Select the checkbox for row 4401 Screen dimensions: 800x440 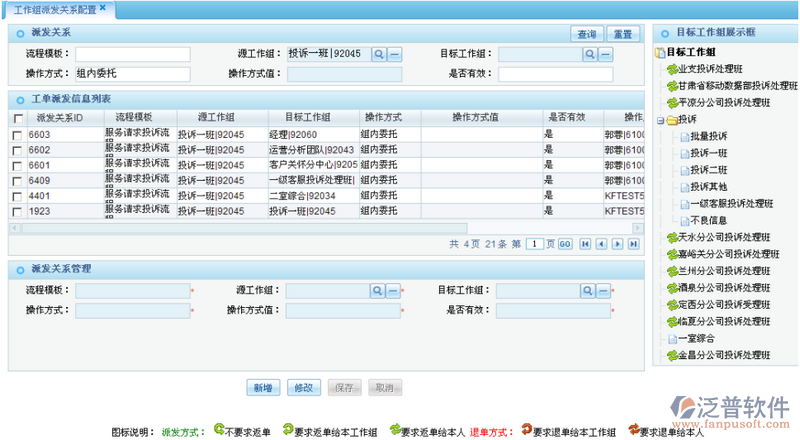tap(17, 196)
